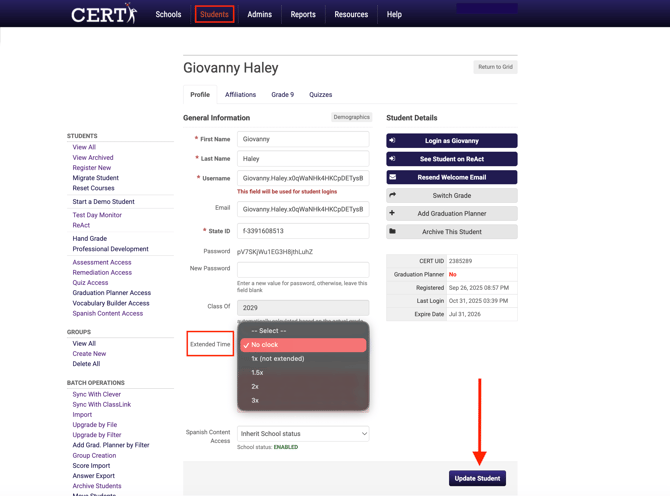Screen dimensions: 670x496
Task: Click envelope icon on Resend Welcome Email
Action: pyautogui.click(x=393, y=177)
